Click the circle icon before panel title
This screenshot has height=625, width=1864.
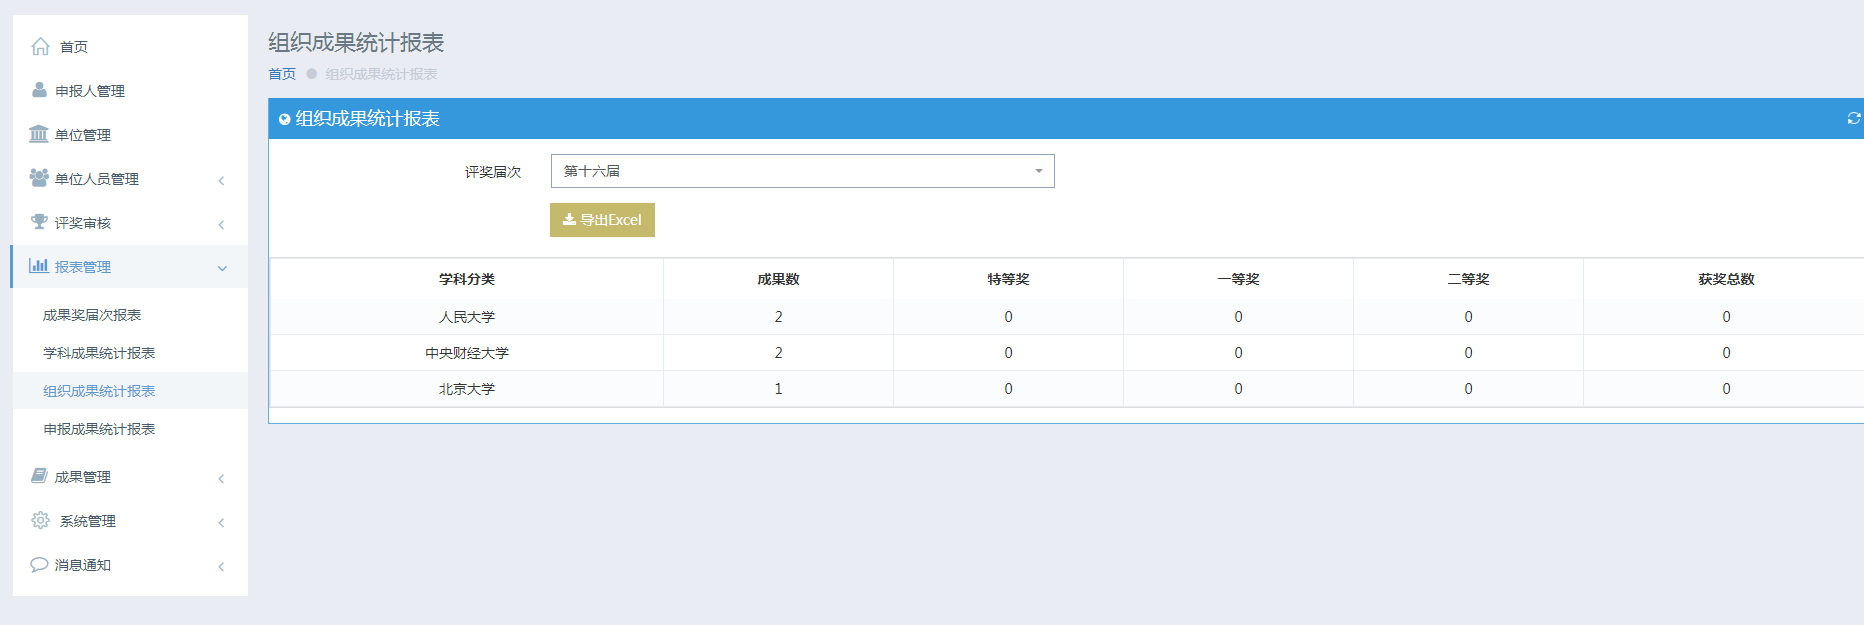(x=284, y=119)
